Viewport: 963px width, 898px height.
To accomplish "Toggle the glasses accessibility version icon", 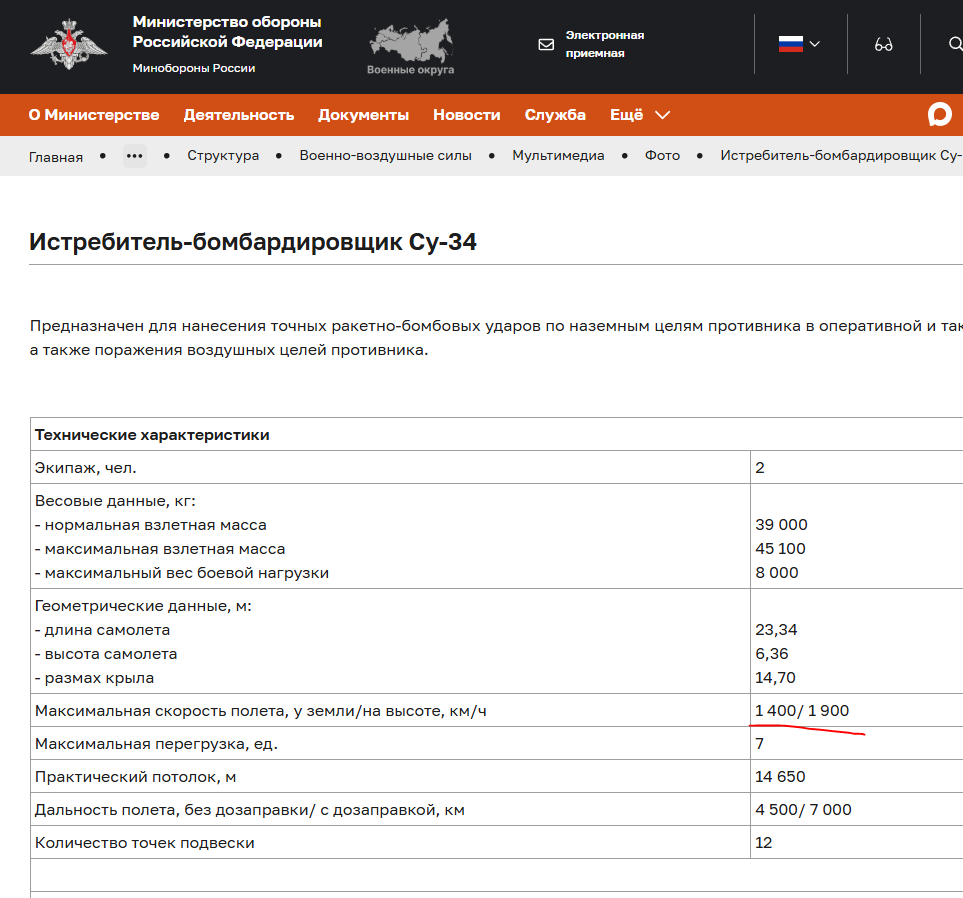I will [x=883, y=44].
